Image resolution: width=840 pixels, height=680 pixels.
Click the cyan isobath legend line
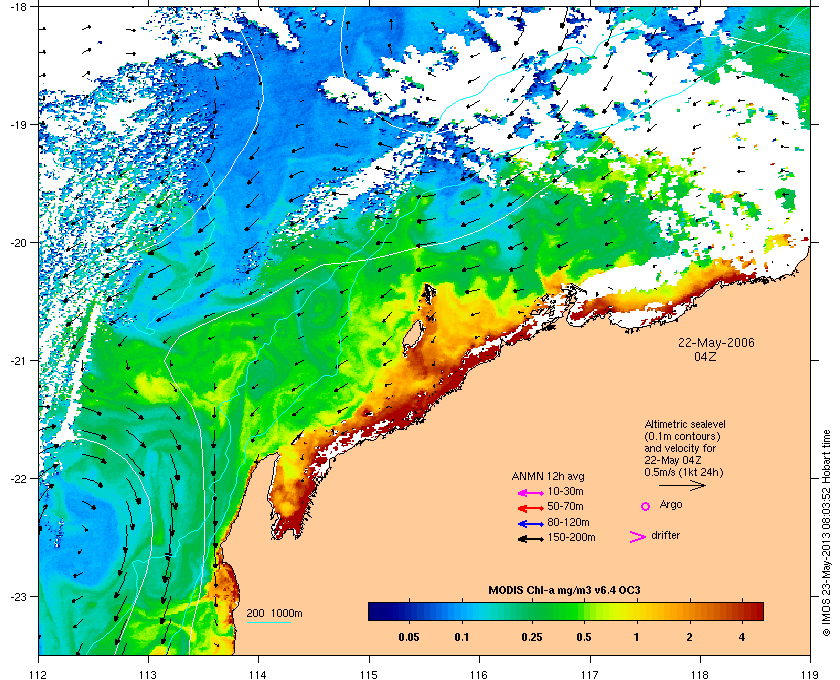(x=268, y=622)
